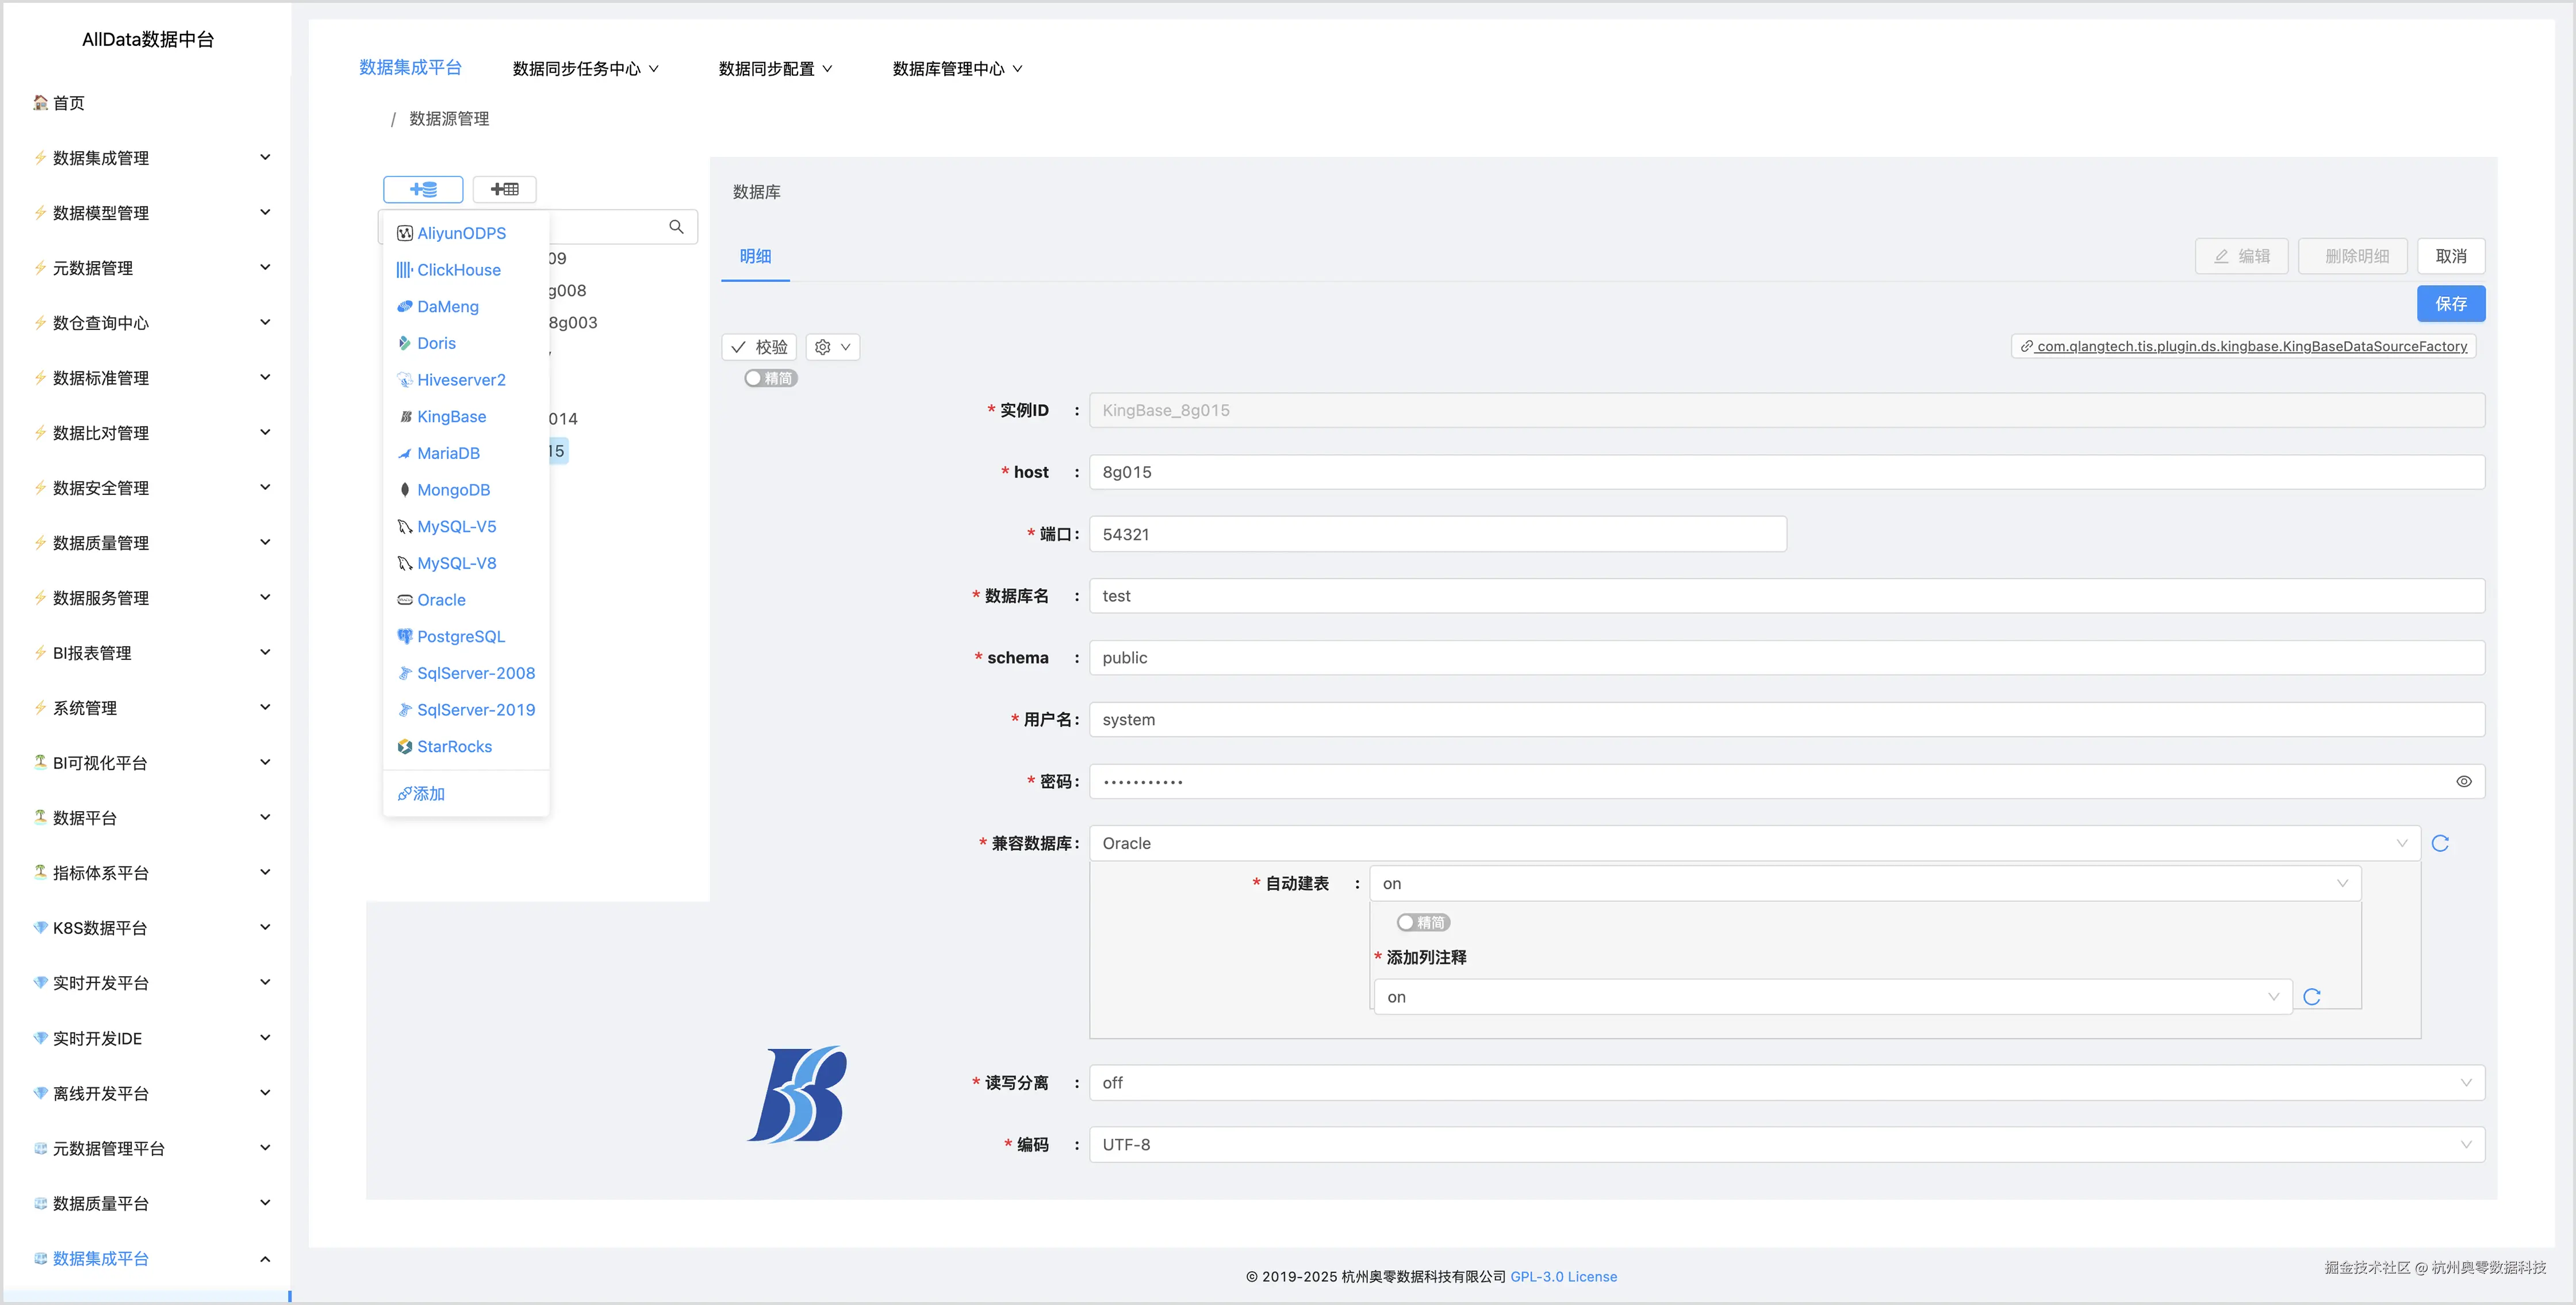Click the refresh icon beside the 兼容数据库 dropdown
2576x1305 pixels.
pyautogui.click(x=2440, y=842)
